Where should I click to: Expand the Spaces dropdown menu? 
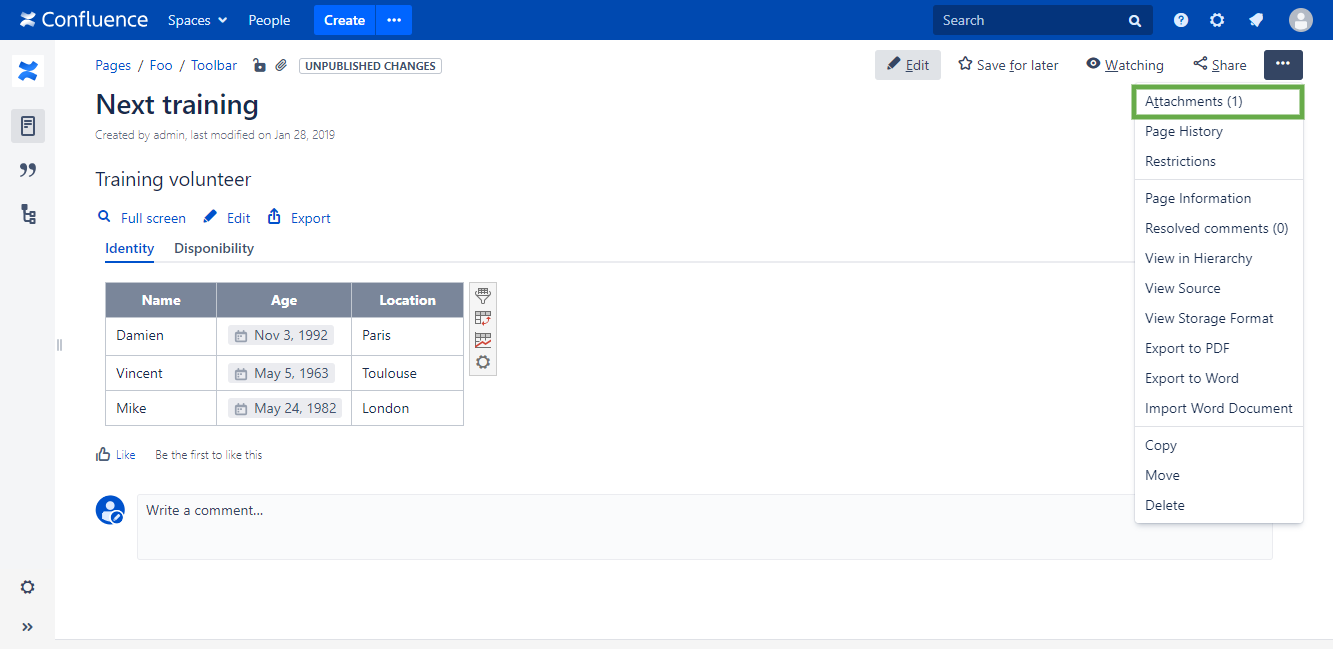pyautogui.click(x=197, y=20)
